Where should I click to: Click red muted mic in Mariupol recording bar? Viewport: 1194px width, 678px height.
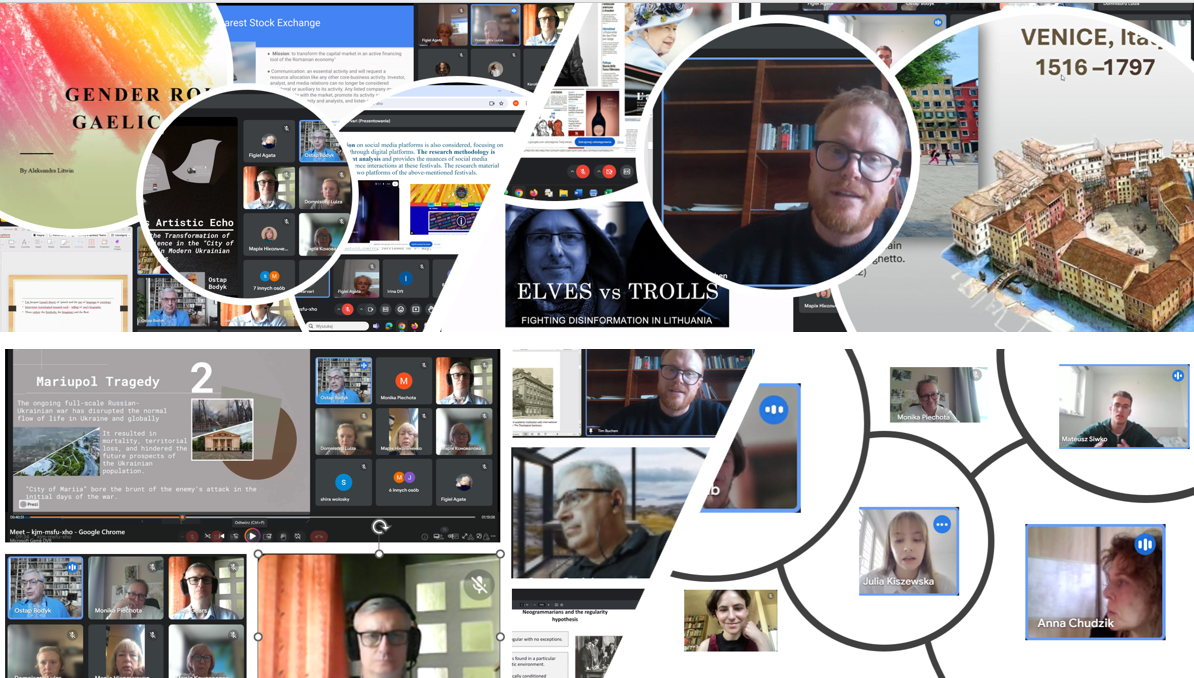(x=192, y=536)
